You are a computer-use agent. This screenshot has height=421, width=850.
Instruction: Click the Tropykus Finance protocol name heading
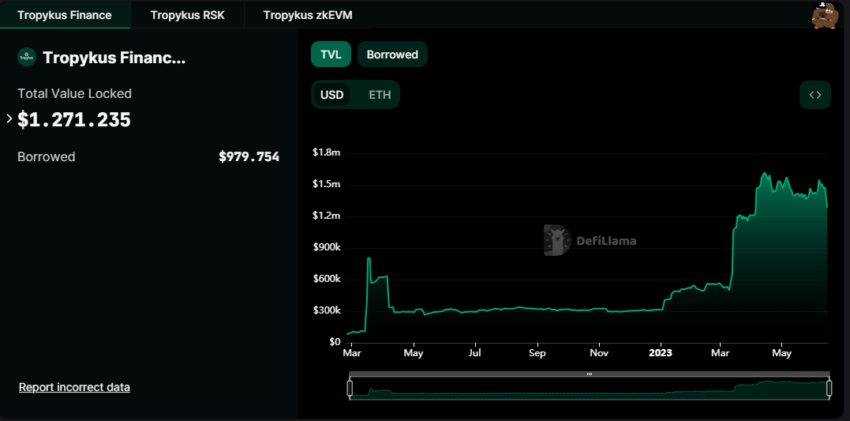114,58
